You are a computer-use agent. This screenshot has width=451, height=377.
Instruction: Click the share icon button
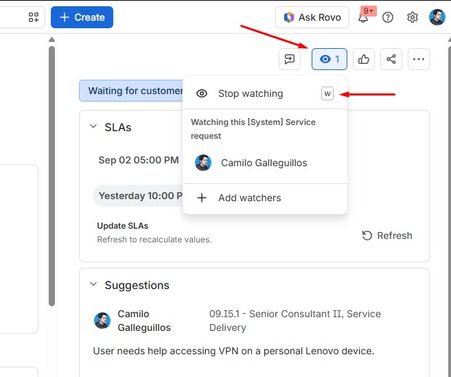(x=391, y=59)
